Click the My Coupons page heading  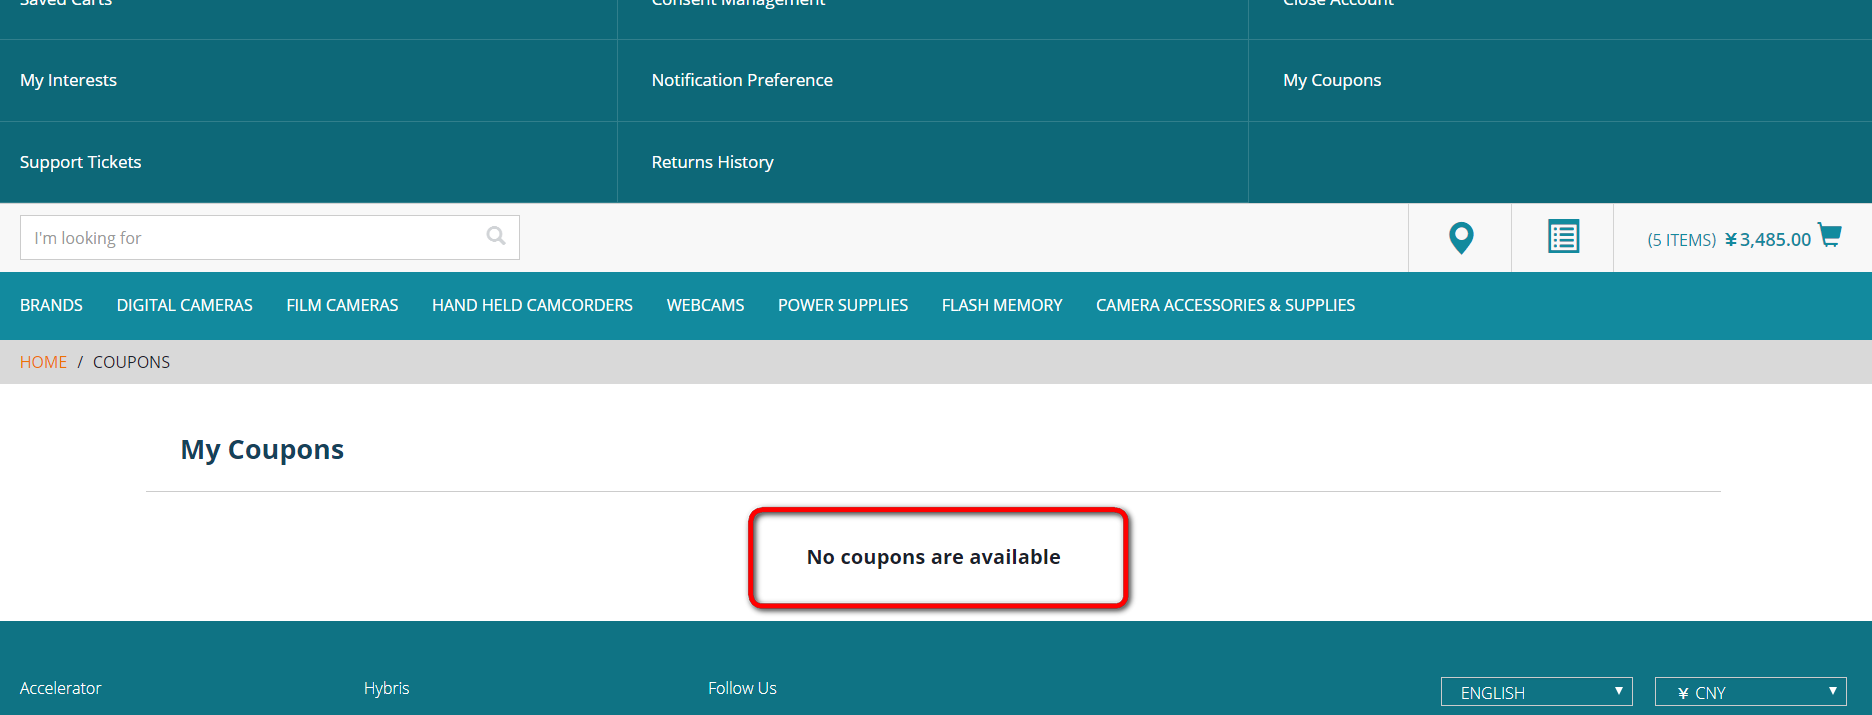(262, 450)
